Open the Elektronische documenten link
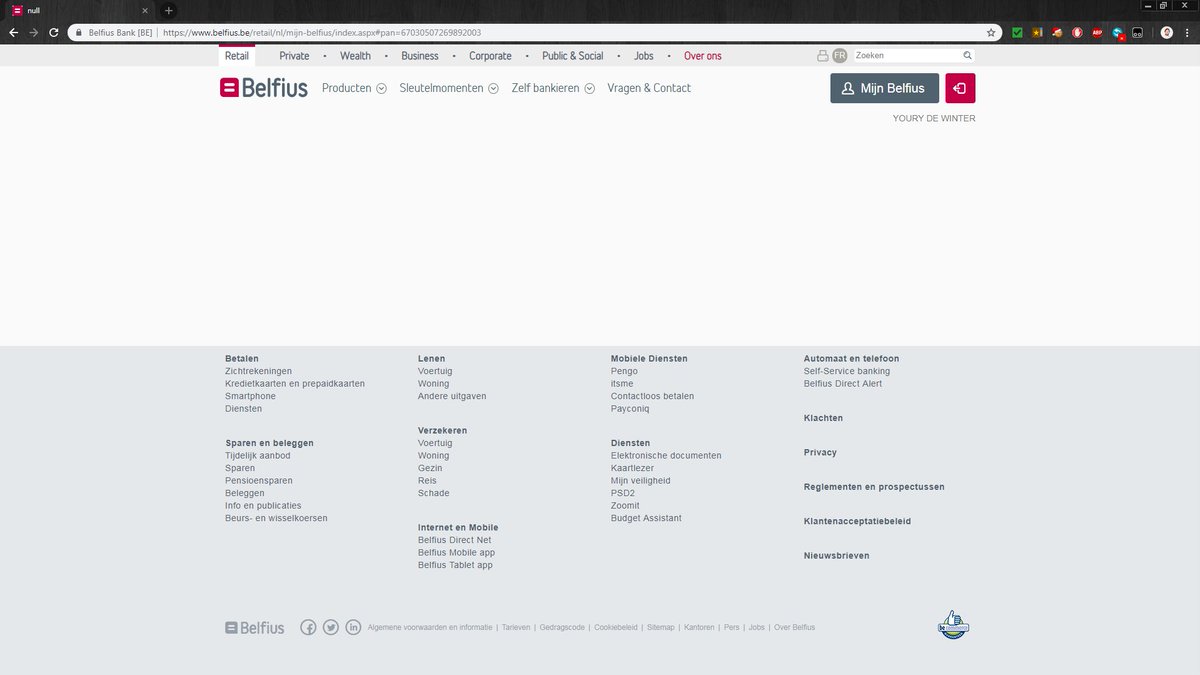This screenshot has height=675, width=1200. pyautogui.click(x=666, y=456)
